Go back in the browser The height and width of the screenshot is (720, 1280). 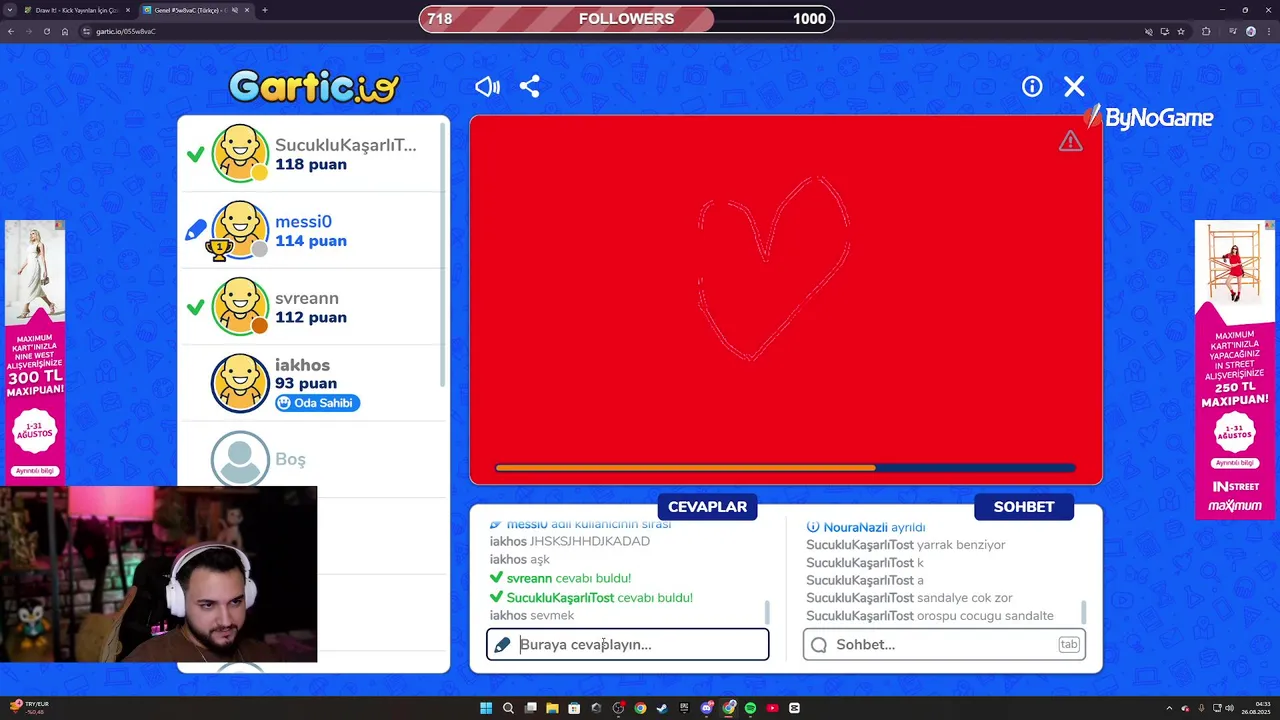tap(11, 31)
